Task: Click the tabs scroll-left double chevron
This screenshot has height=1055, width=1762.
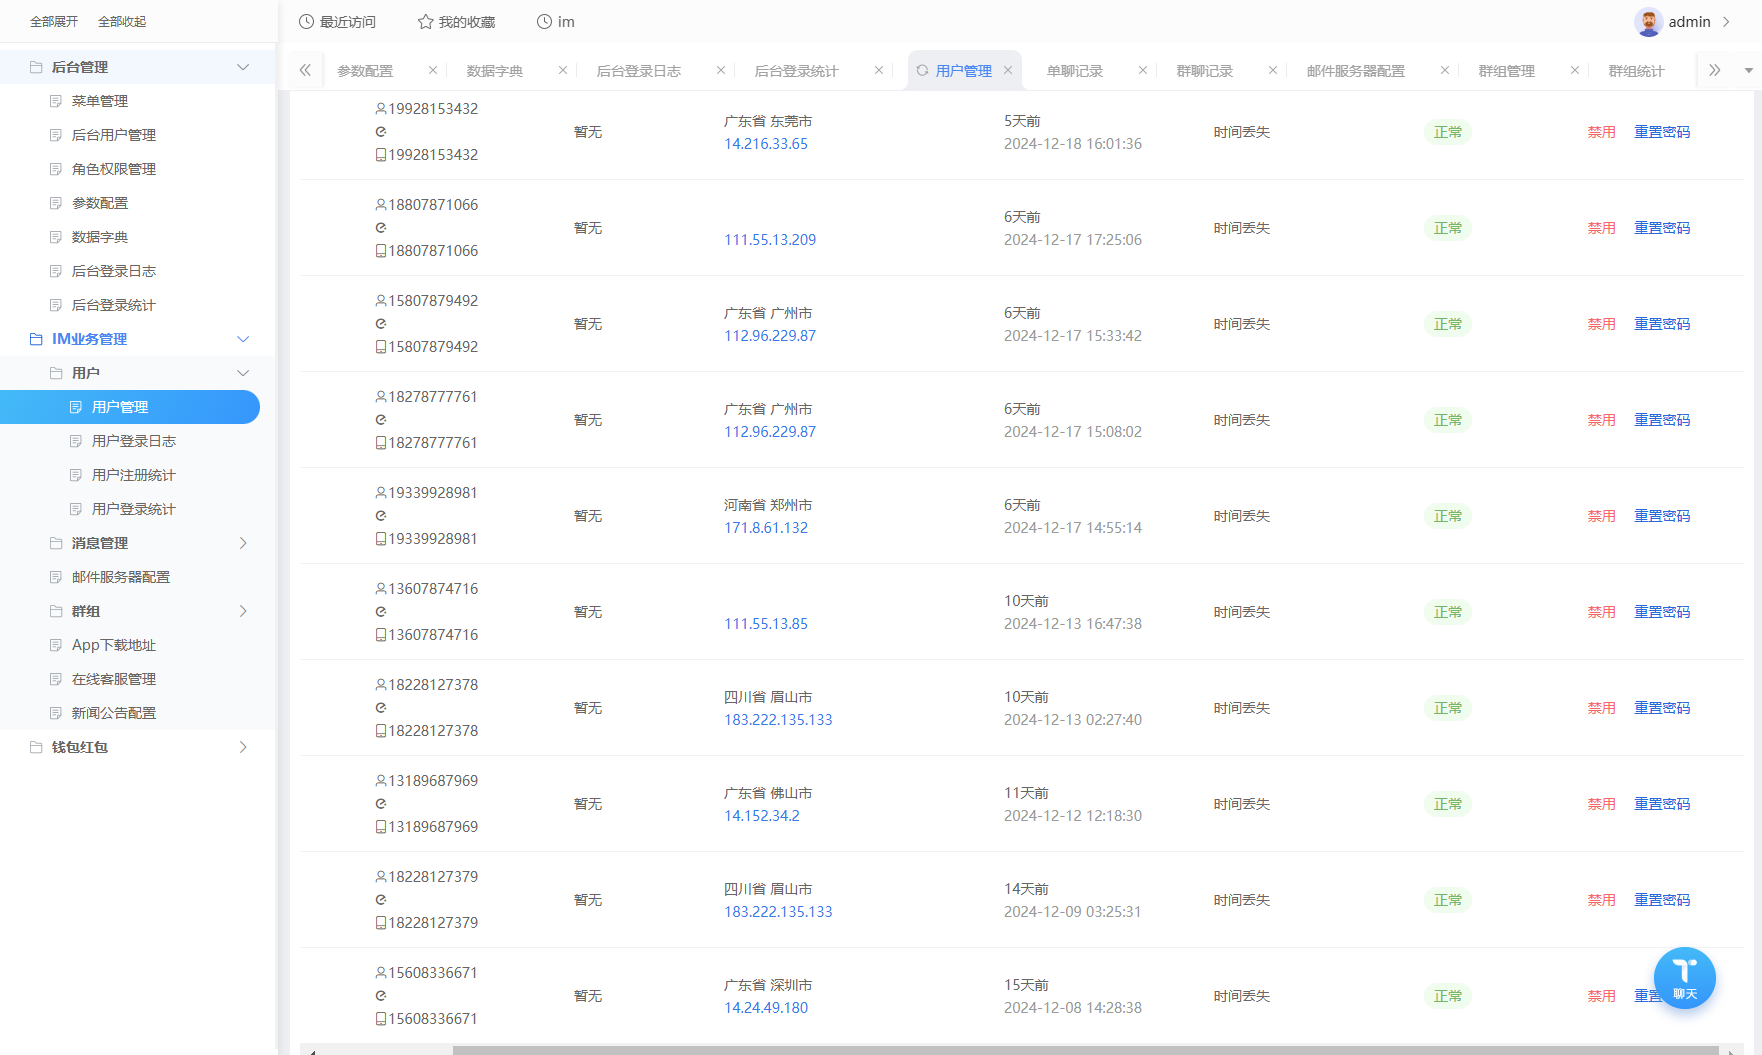Action: point(305,70)
